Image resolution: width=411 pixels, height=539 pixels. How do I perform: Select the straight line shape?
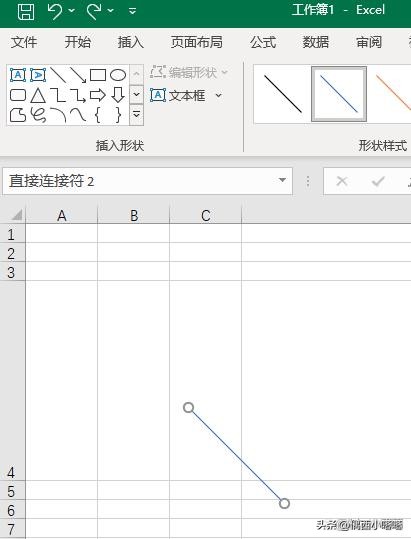tap(58, 75)
